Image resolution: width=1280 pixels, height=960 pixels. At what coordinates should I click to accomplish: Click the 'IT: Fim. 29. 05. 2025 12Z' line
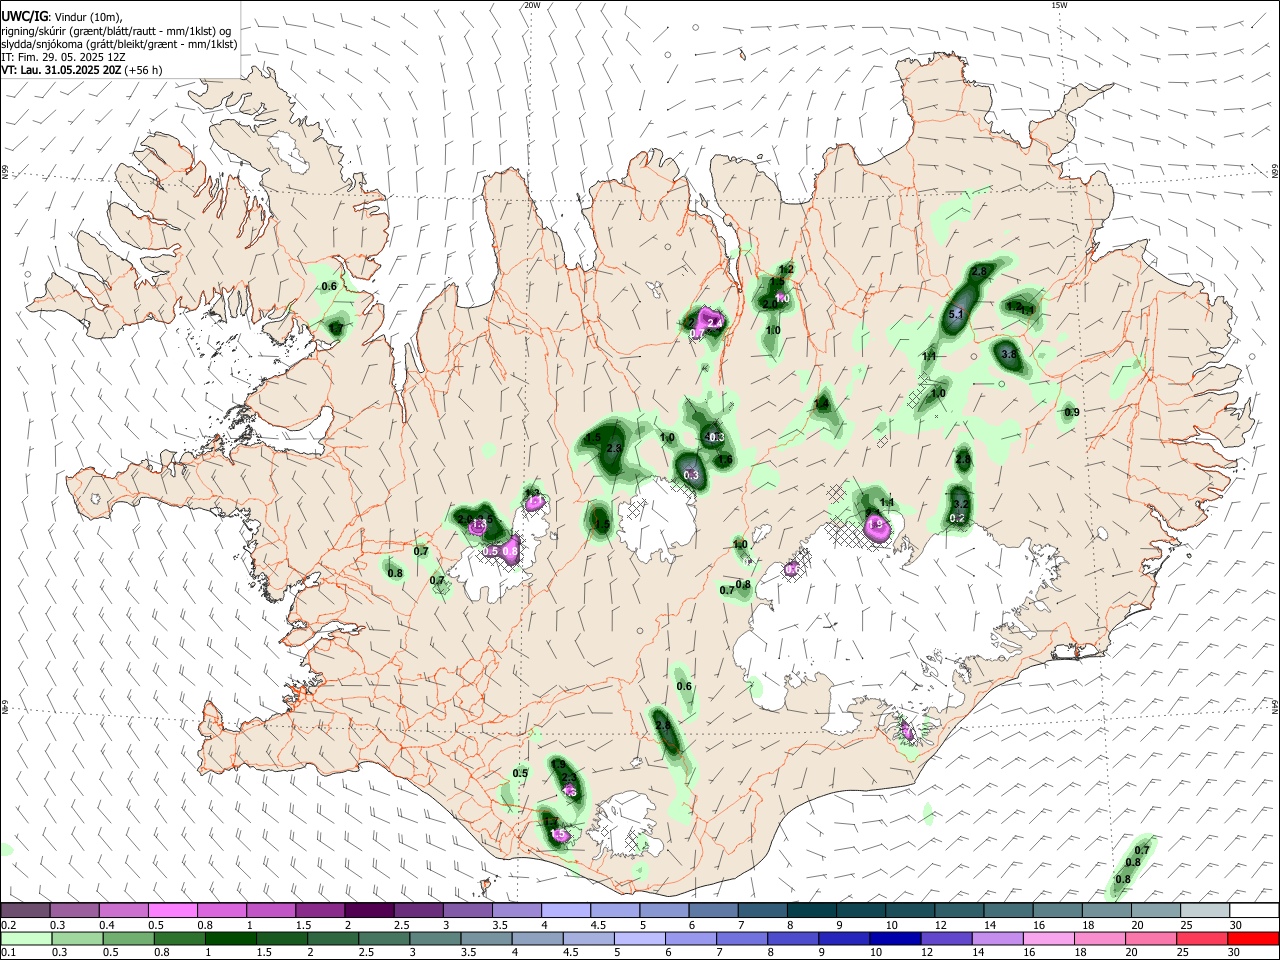click(x=65, y=57)
